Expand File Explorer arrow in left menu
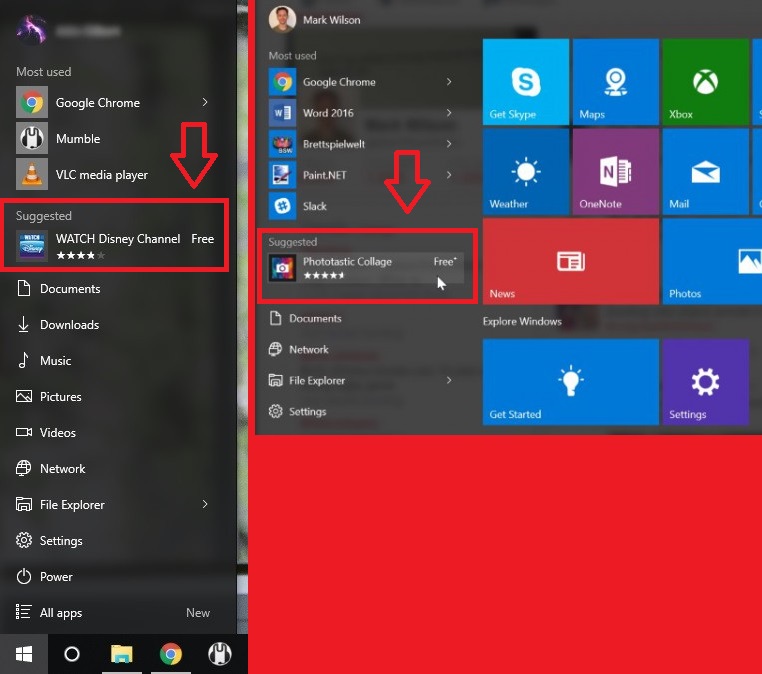 [205, 504]
